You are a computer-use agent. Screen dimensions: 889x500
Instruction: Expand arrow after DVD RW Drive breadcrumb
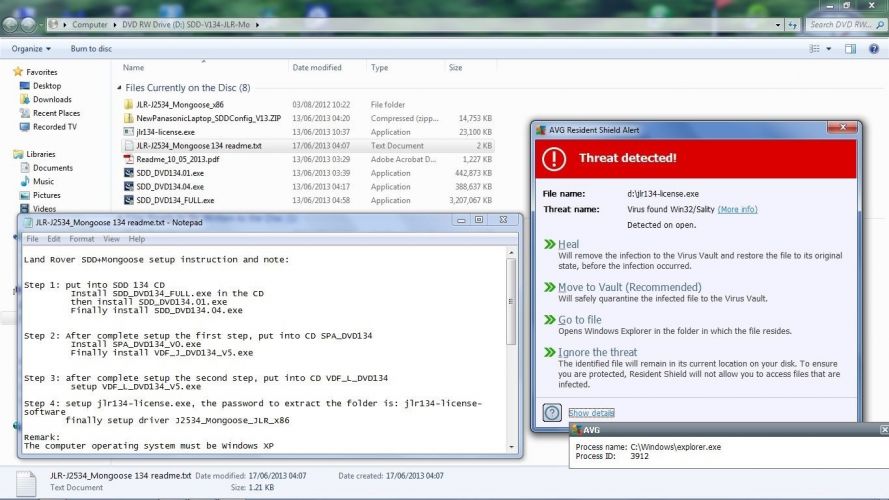click(257, 25)
